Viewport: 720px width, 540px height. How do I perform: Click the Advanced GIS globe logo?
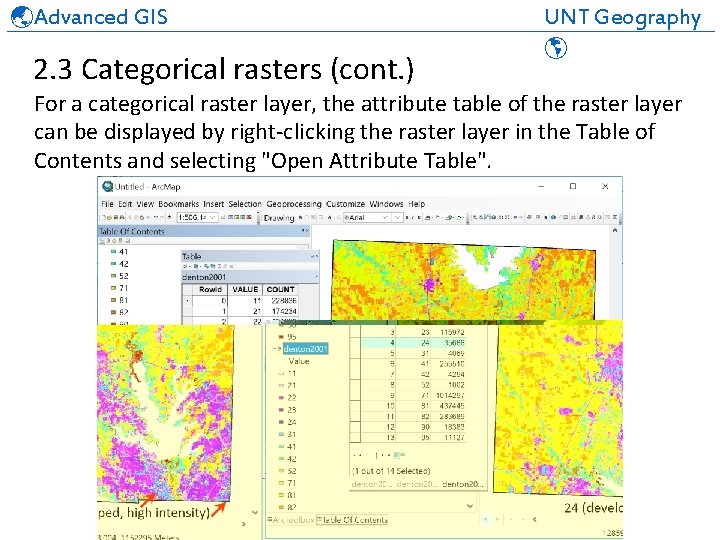(x=22, y=17)
